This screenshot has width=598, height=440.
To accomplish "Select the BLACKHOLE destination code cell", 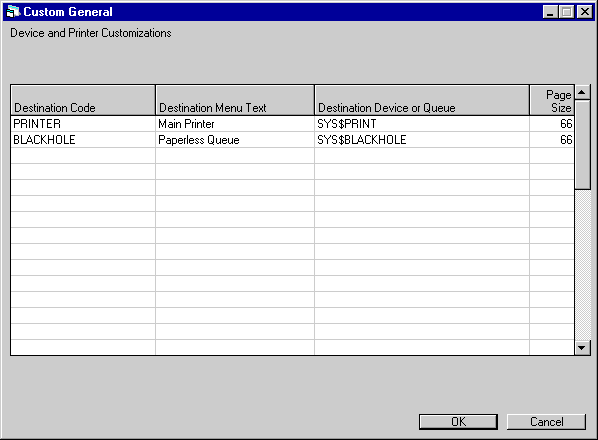I will point(83,140).
